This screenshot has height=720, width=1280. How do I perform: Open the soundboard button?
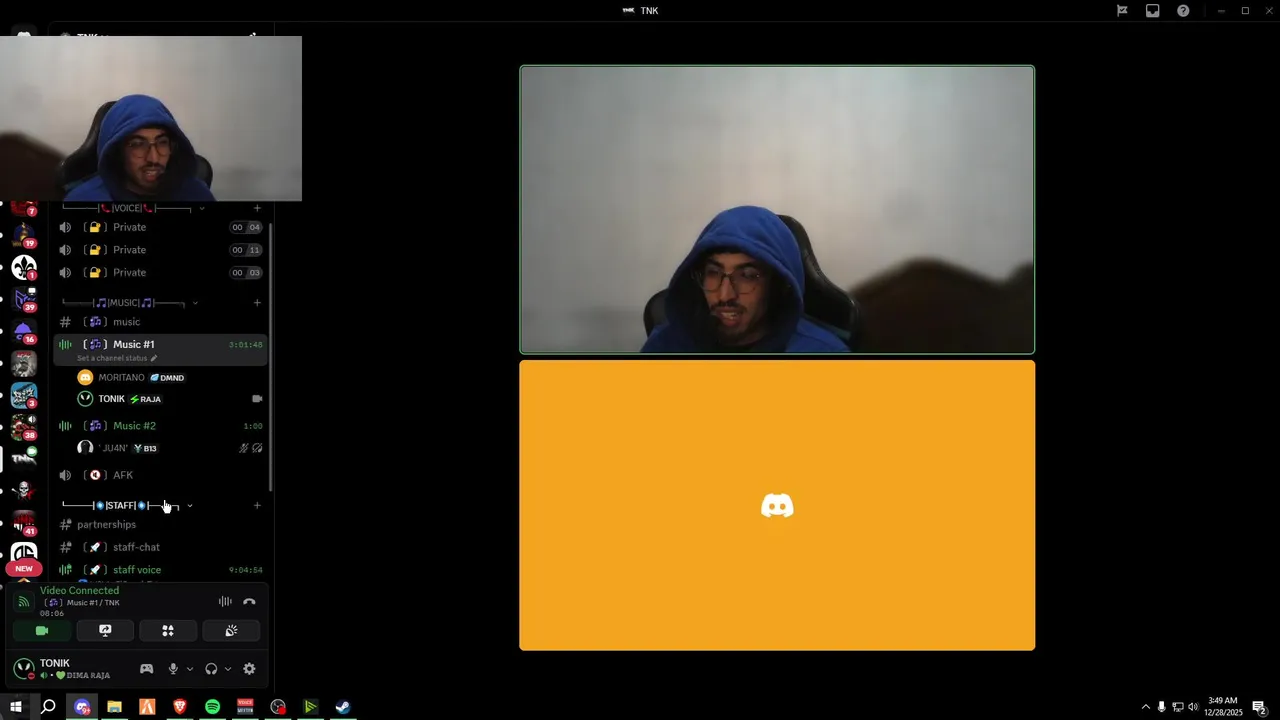point(231,631)
